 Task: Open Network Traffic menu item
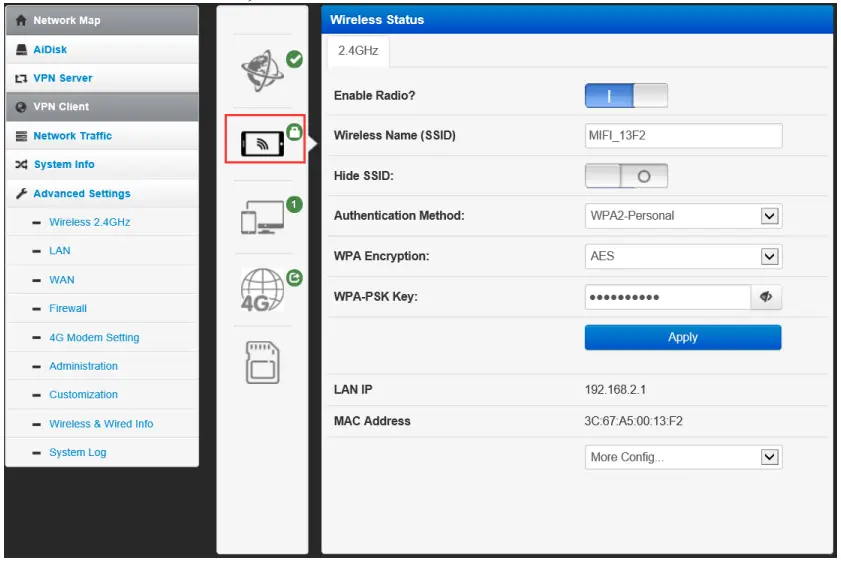tap(102, 136)
